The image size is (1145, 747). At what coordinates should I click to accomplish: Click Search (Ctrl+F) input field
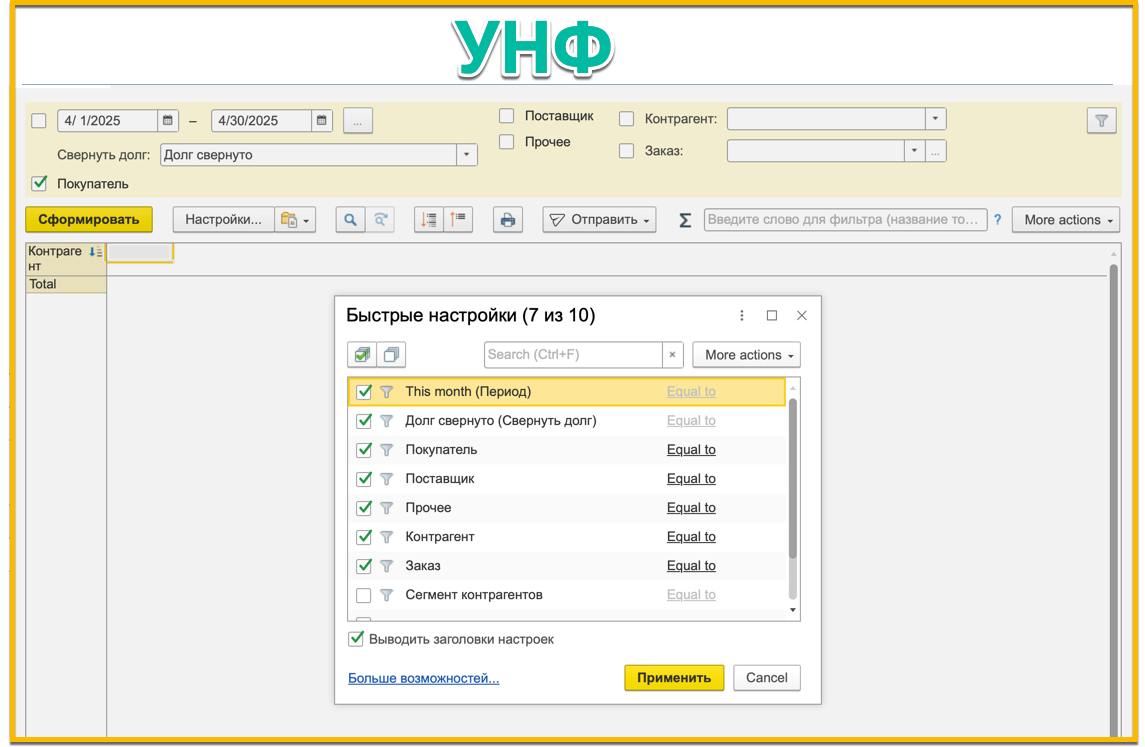[x=573, y=355]
